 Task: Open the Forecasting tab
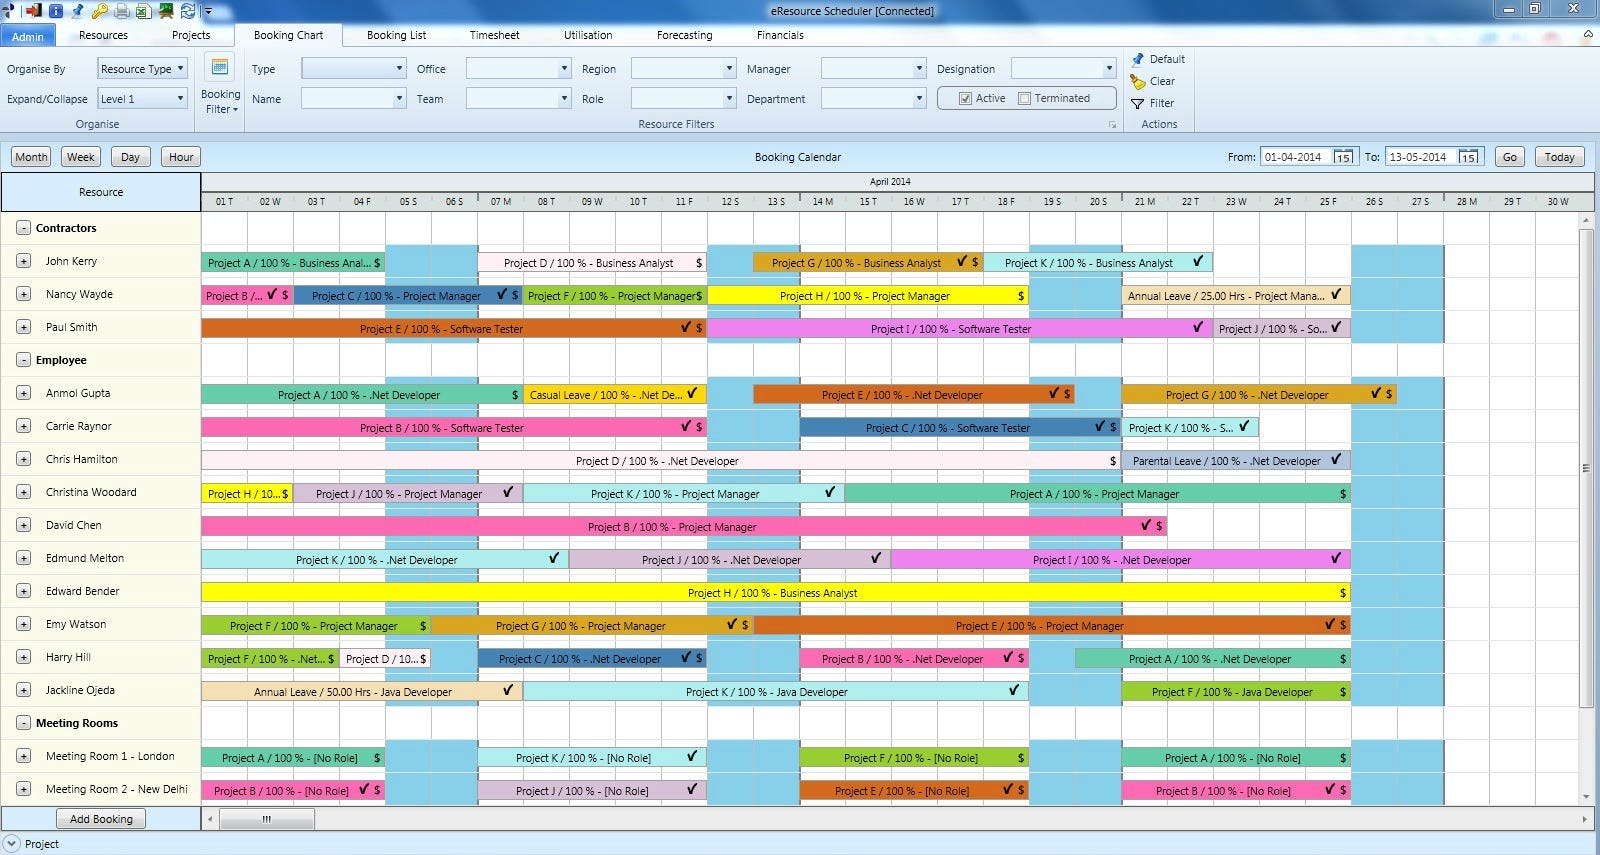pyautogui.click(x=685, y=35)
